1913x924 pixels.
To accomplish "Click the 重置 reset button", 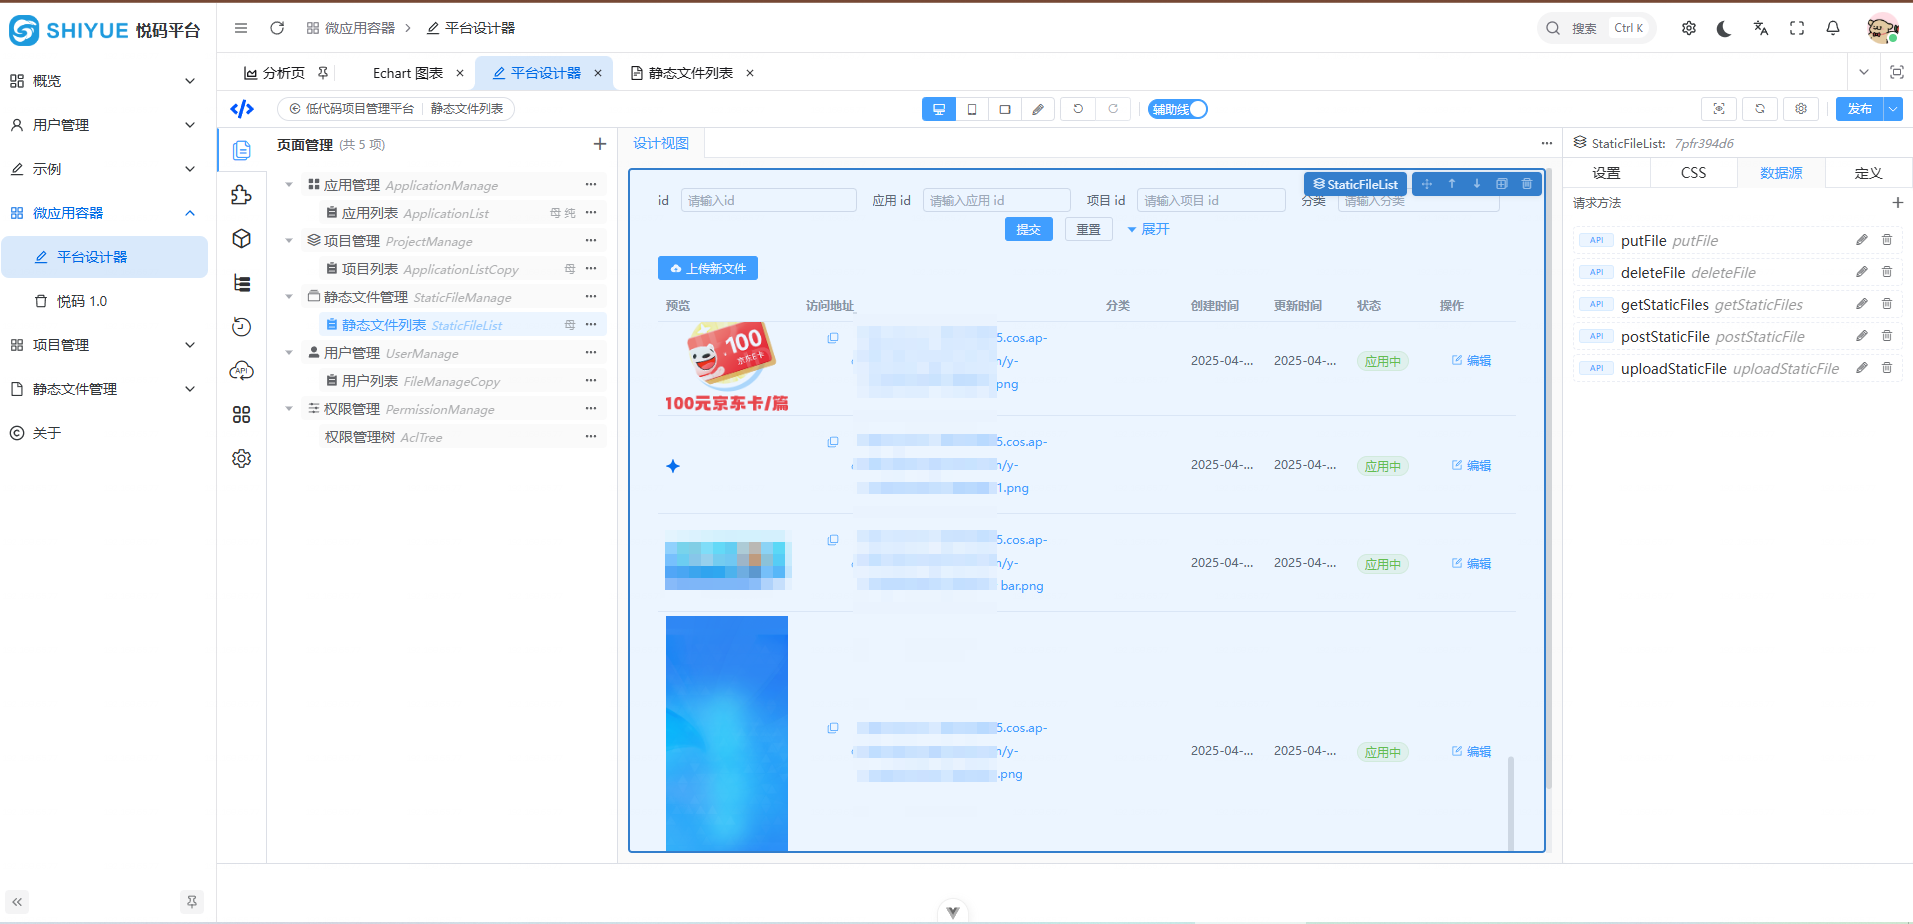I will (x=1089, y=229).
